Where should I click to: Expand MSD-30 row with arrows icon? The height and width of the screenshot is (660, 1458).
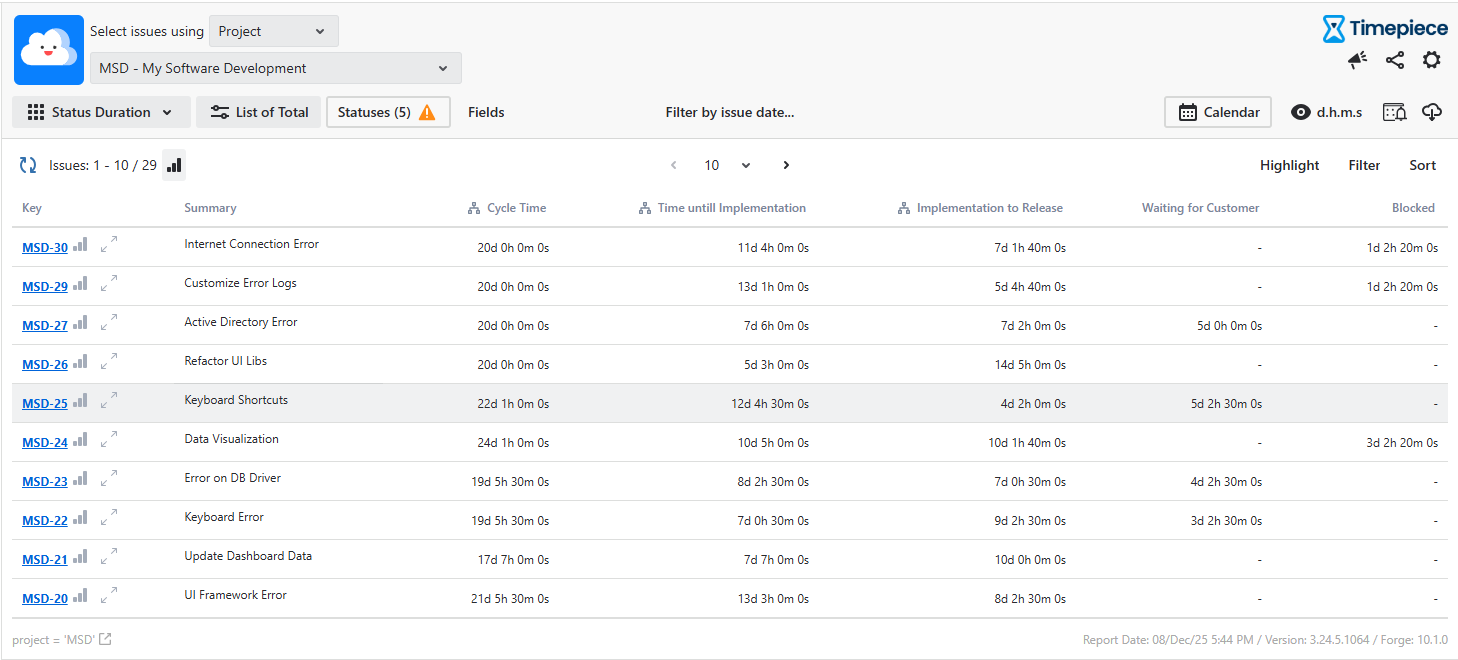pos(109,243)
